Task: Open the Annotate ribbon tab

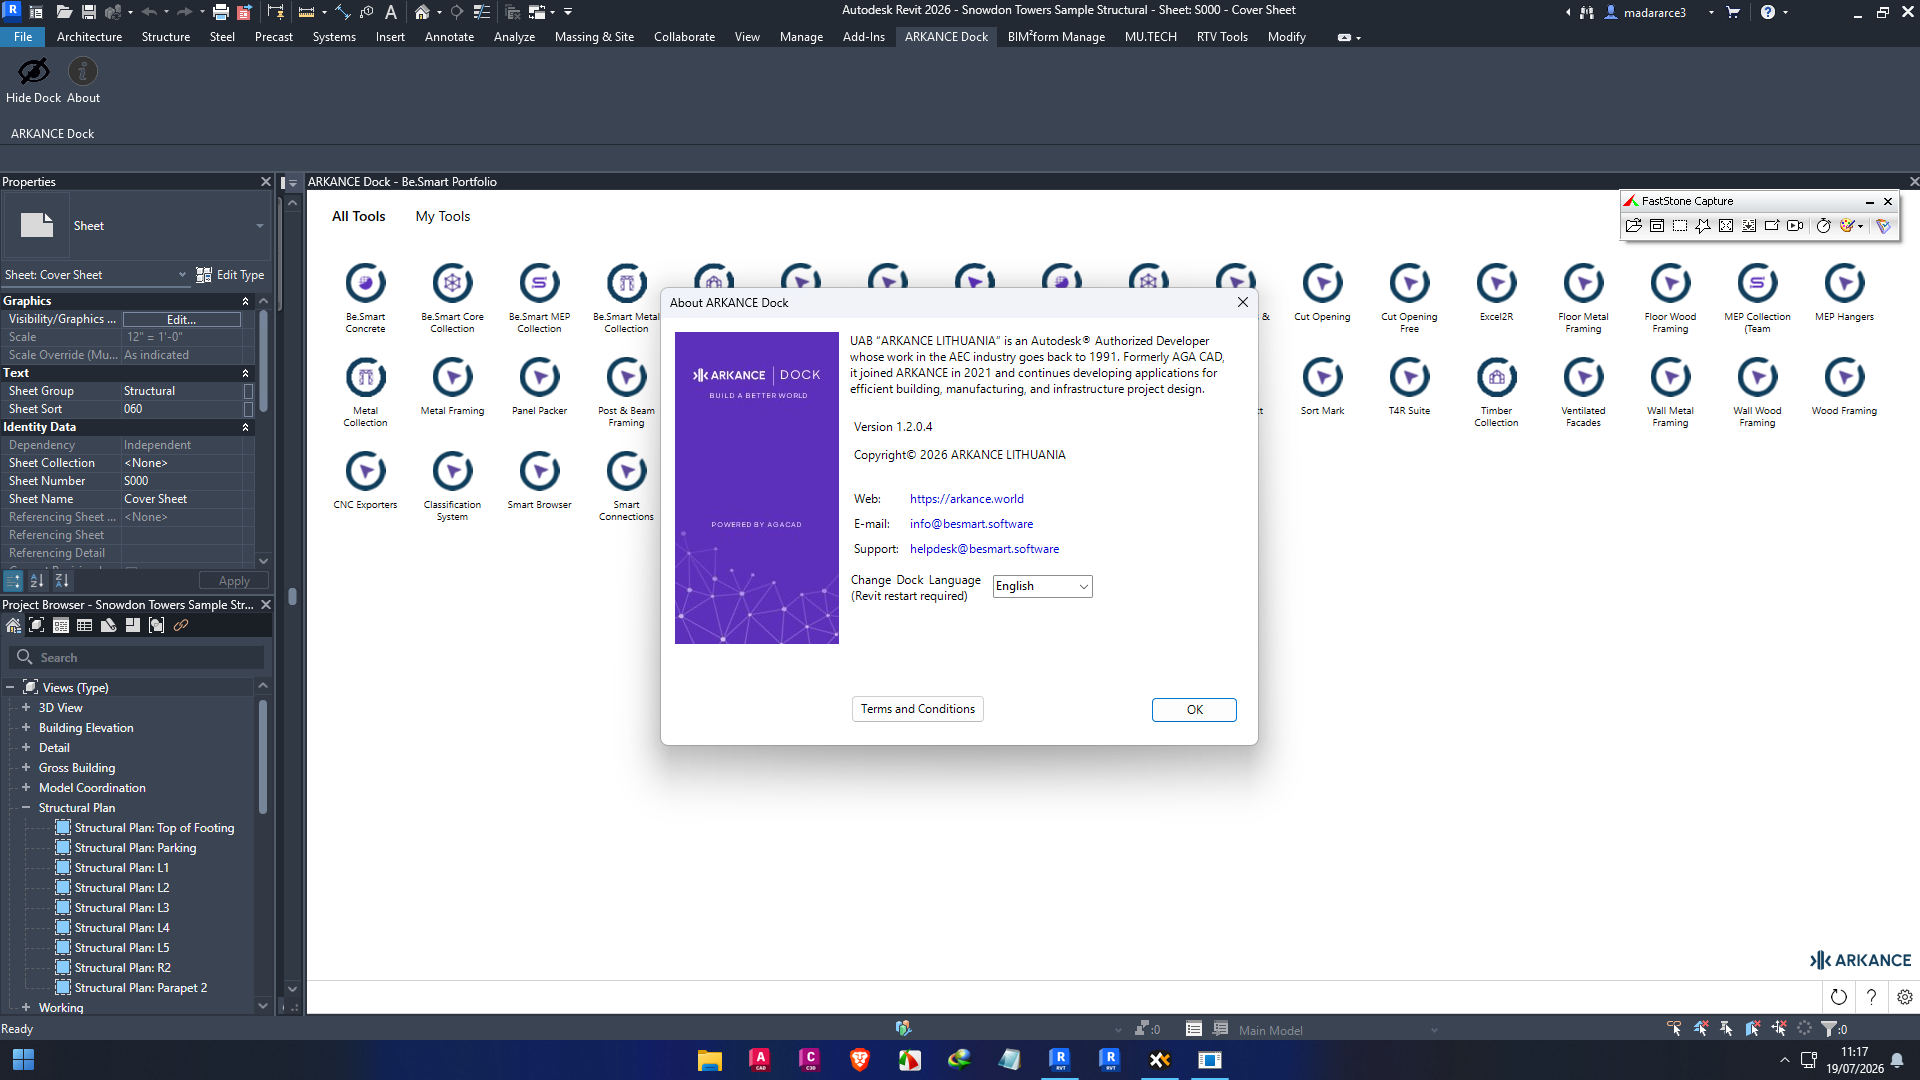Action: 449,37
